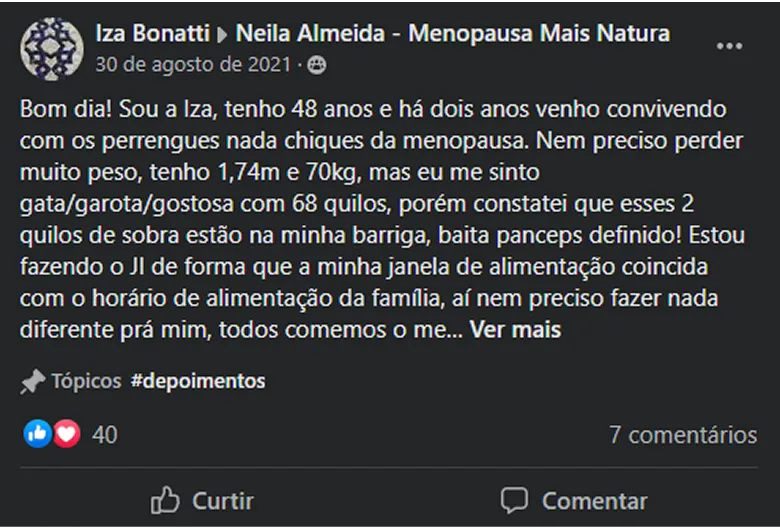This screenshot has width=780, height=529.
Task: Expand the post with Ver mais
Action: tap(515, 329)
